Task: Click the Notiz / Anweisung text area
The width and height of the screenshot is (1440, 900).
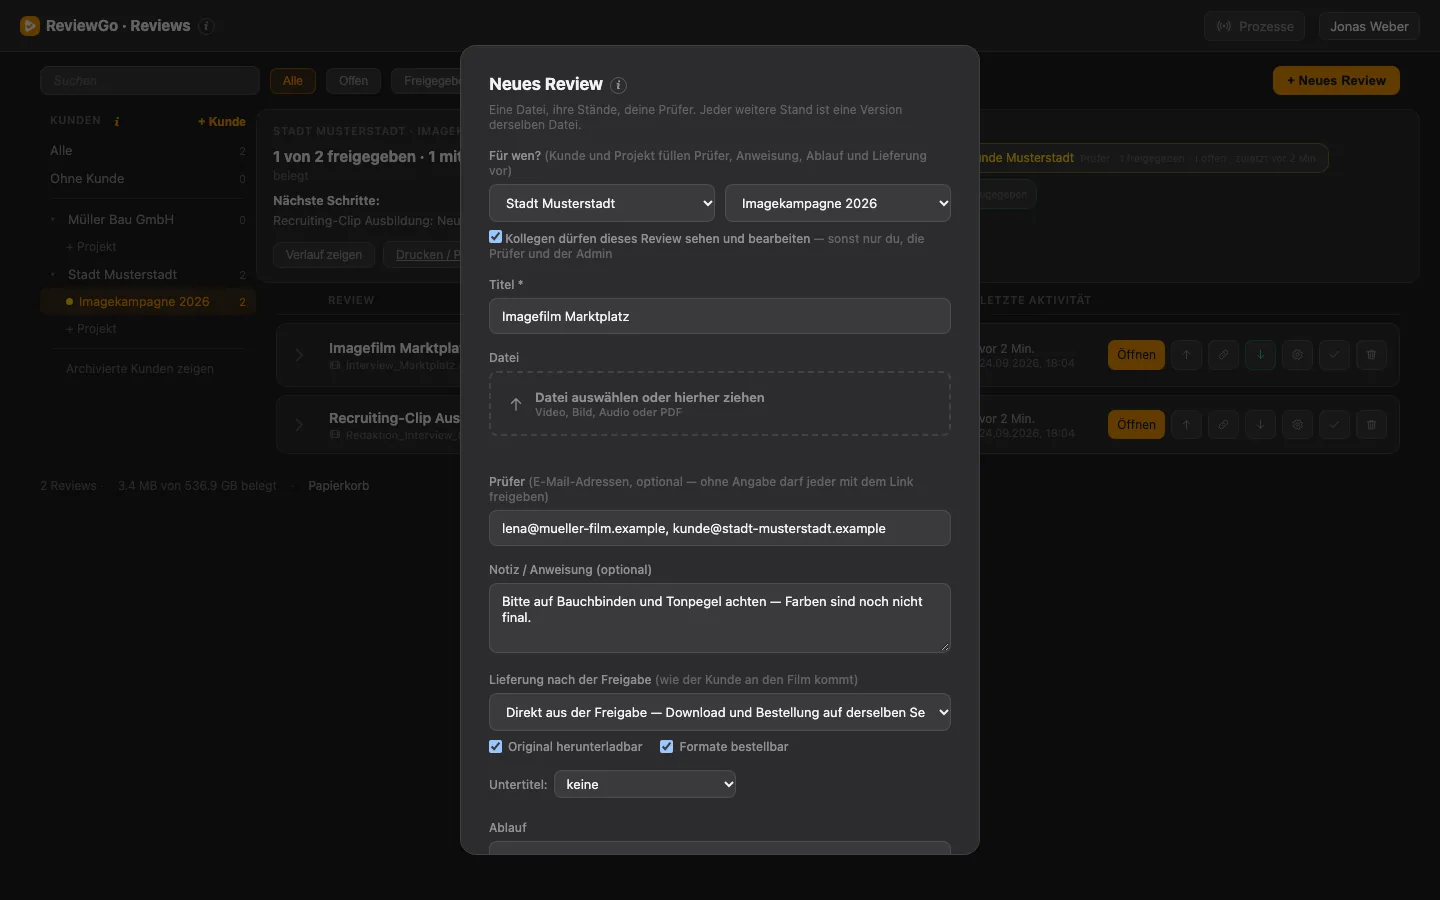Action: point(720,618)
